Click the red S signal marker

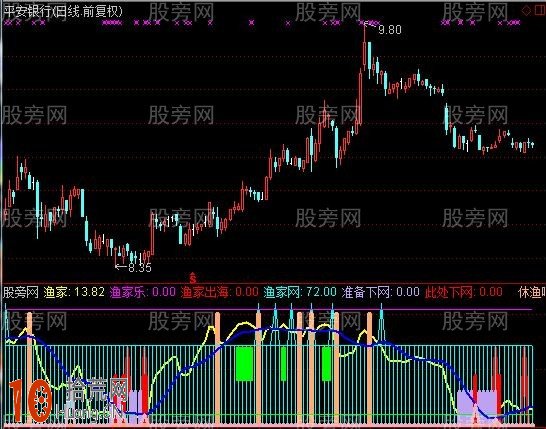tap(193, 278)
